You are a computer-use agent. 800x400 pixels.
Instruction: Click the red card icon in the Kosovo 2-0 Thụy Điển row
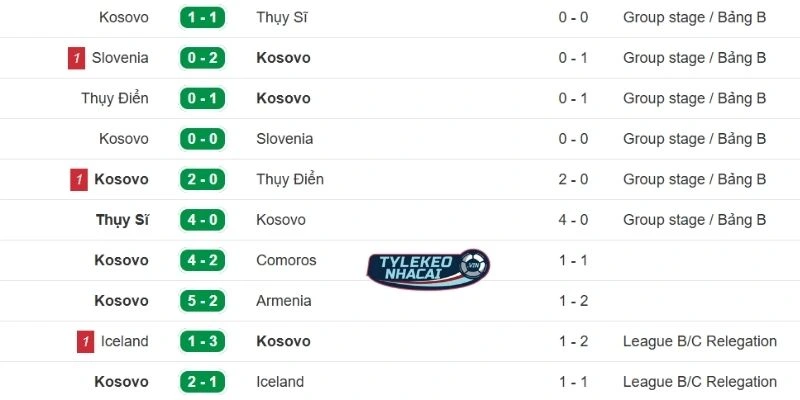pos(78,180)
